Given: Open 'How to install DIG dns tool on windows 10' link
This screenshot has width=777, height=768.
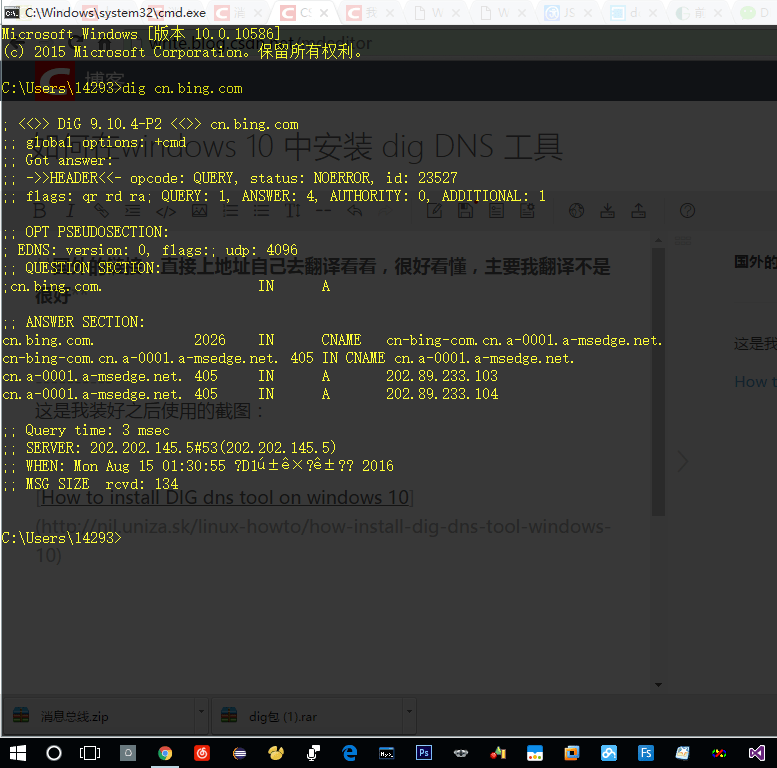Looking at the screenshot, I should (x=225, y=497).
